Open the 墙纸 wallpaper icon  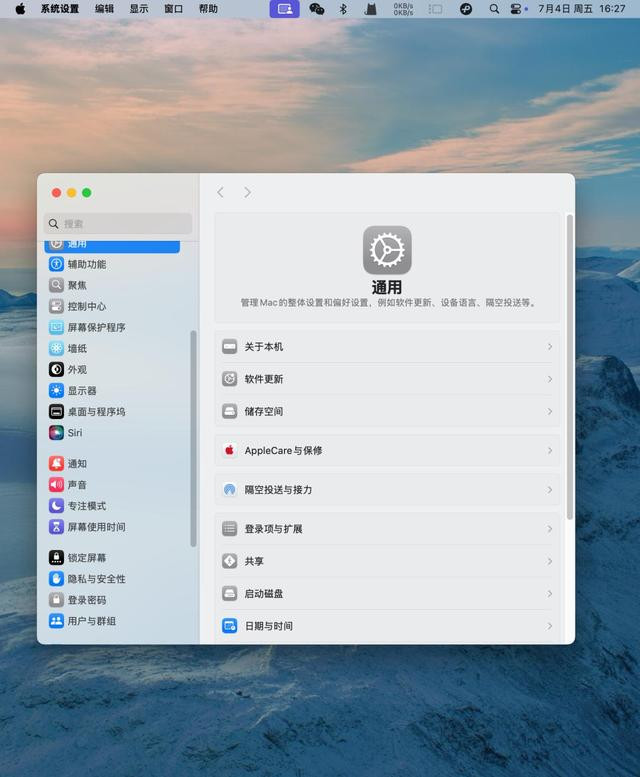pyautogui.click(x=56, y=348)
